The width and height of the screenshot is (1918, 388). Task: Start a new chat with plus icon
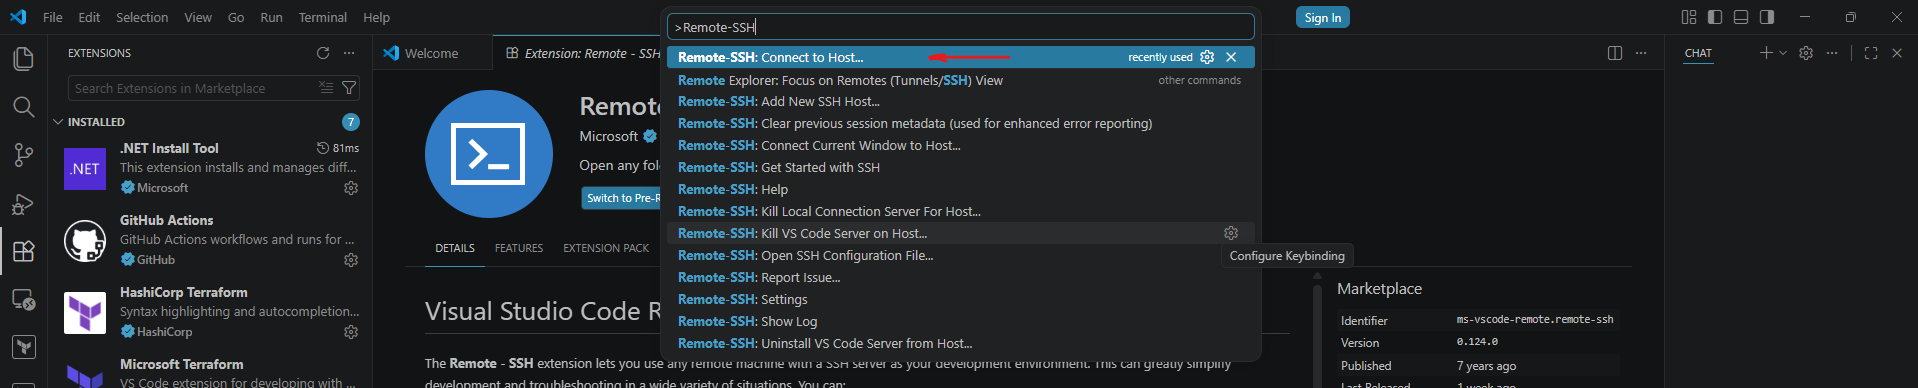click(x=1766, y=53)
